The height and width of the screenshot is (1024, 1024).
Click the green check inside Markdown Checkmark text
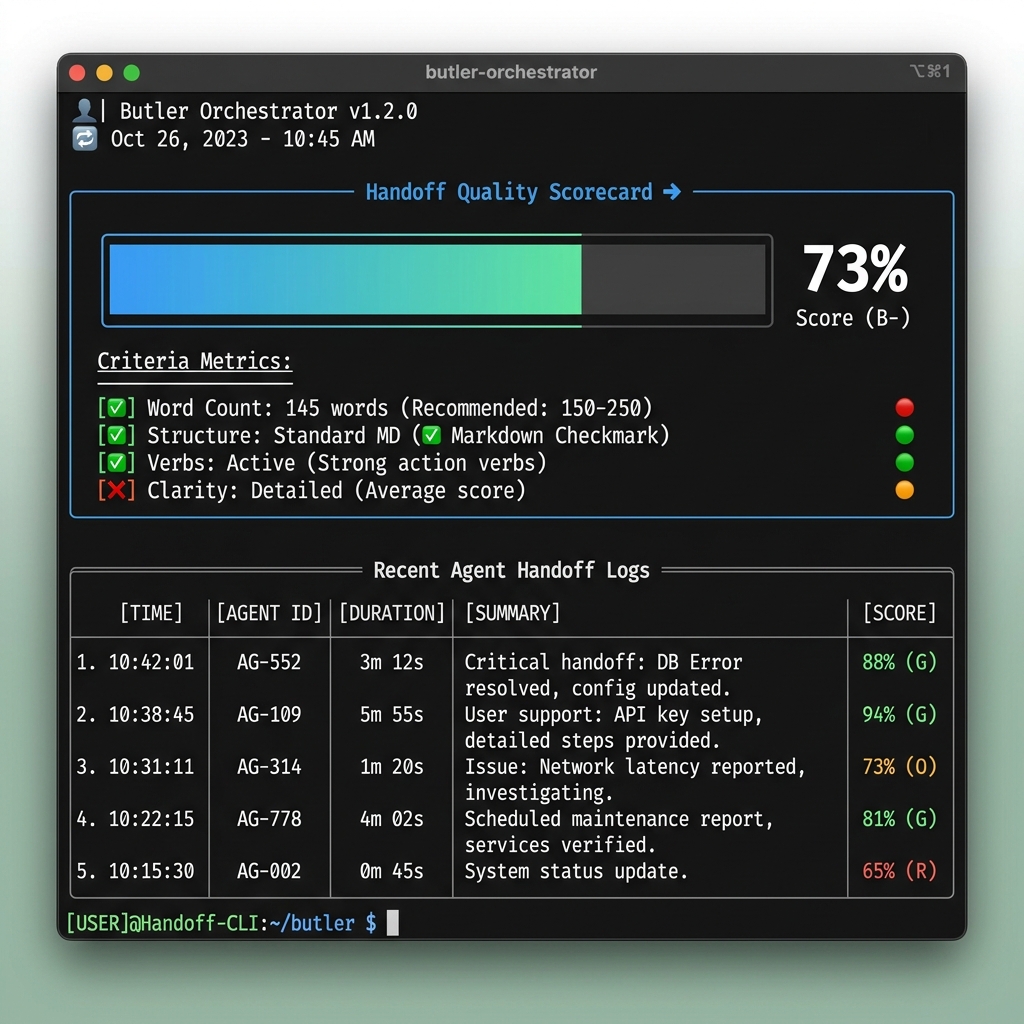[x=431, y=435]
